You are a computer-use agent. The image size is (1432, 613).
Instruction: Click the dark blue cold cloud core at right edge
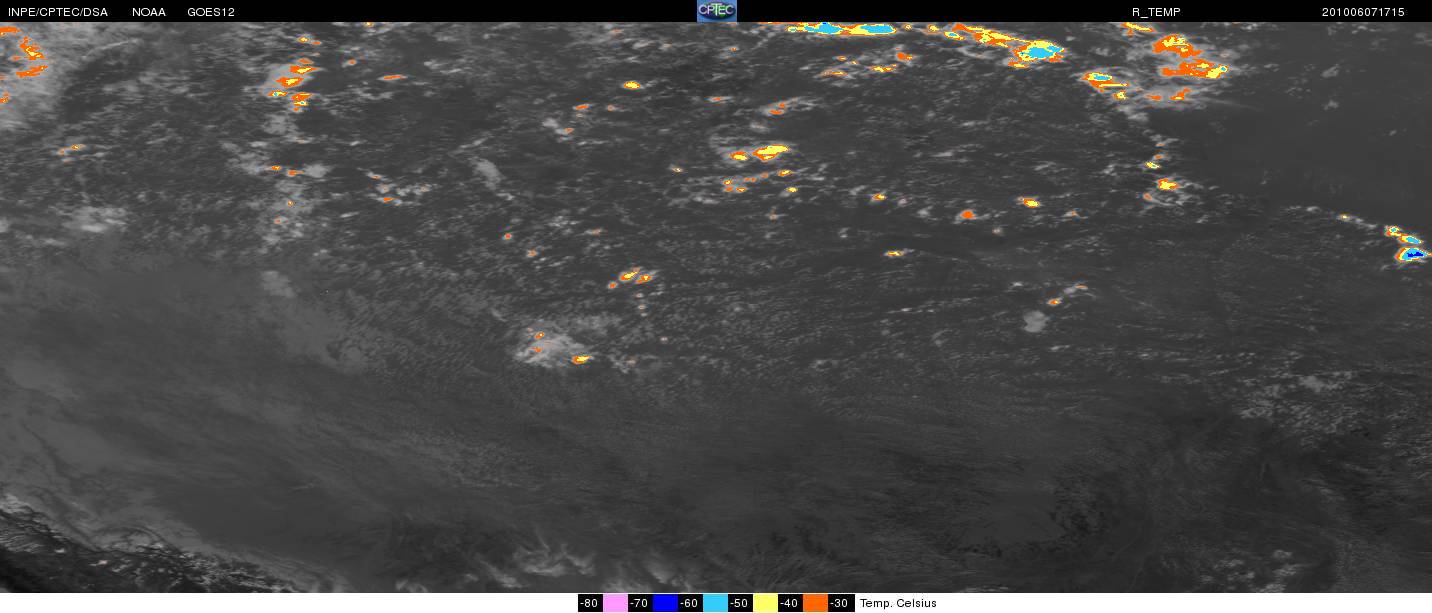[1412, 255]
